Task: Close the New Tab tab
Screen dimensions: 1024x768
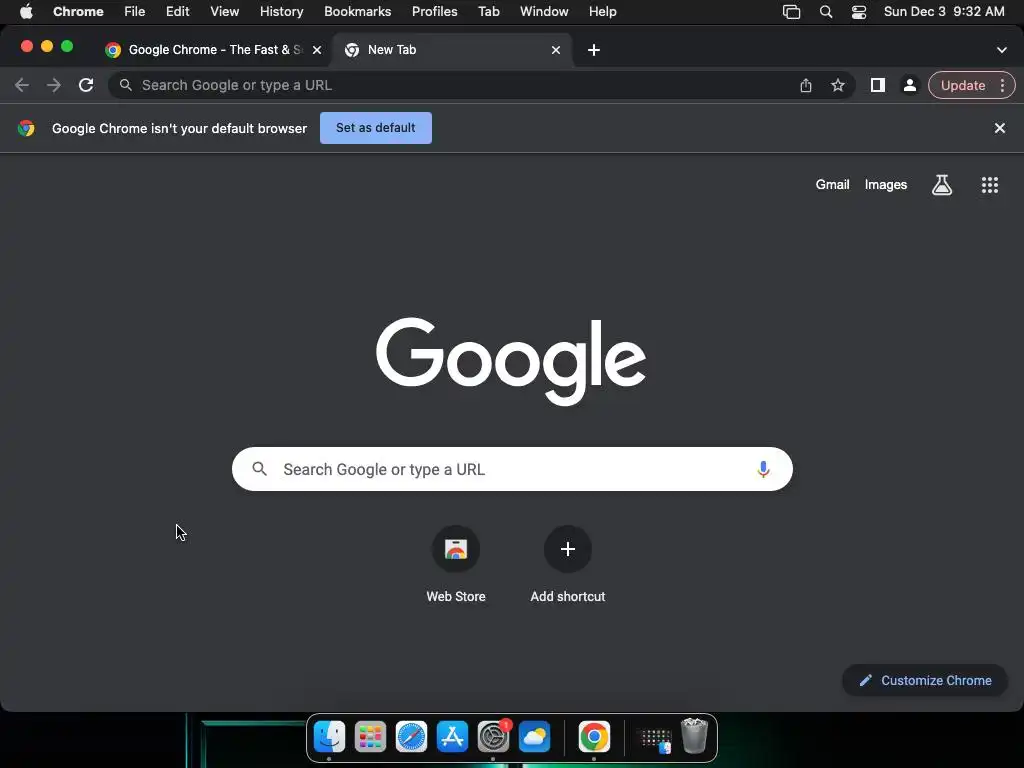Action: point(556,50)
